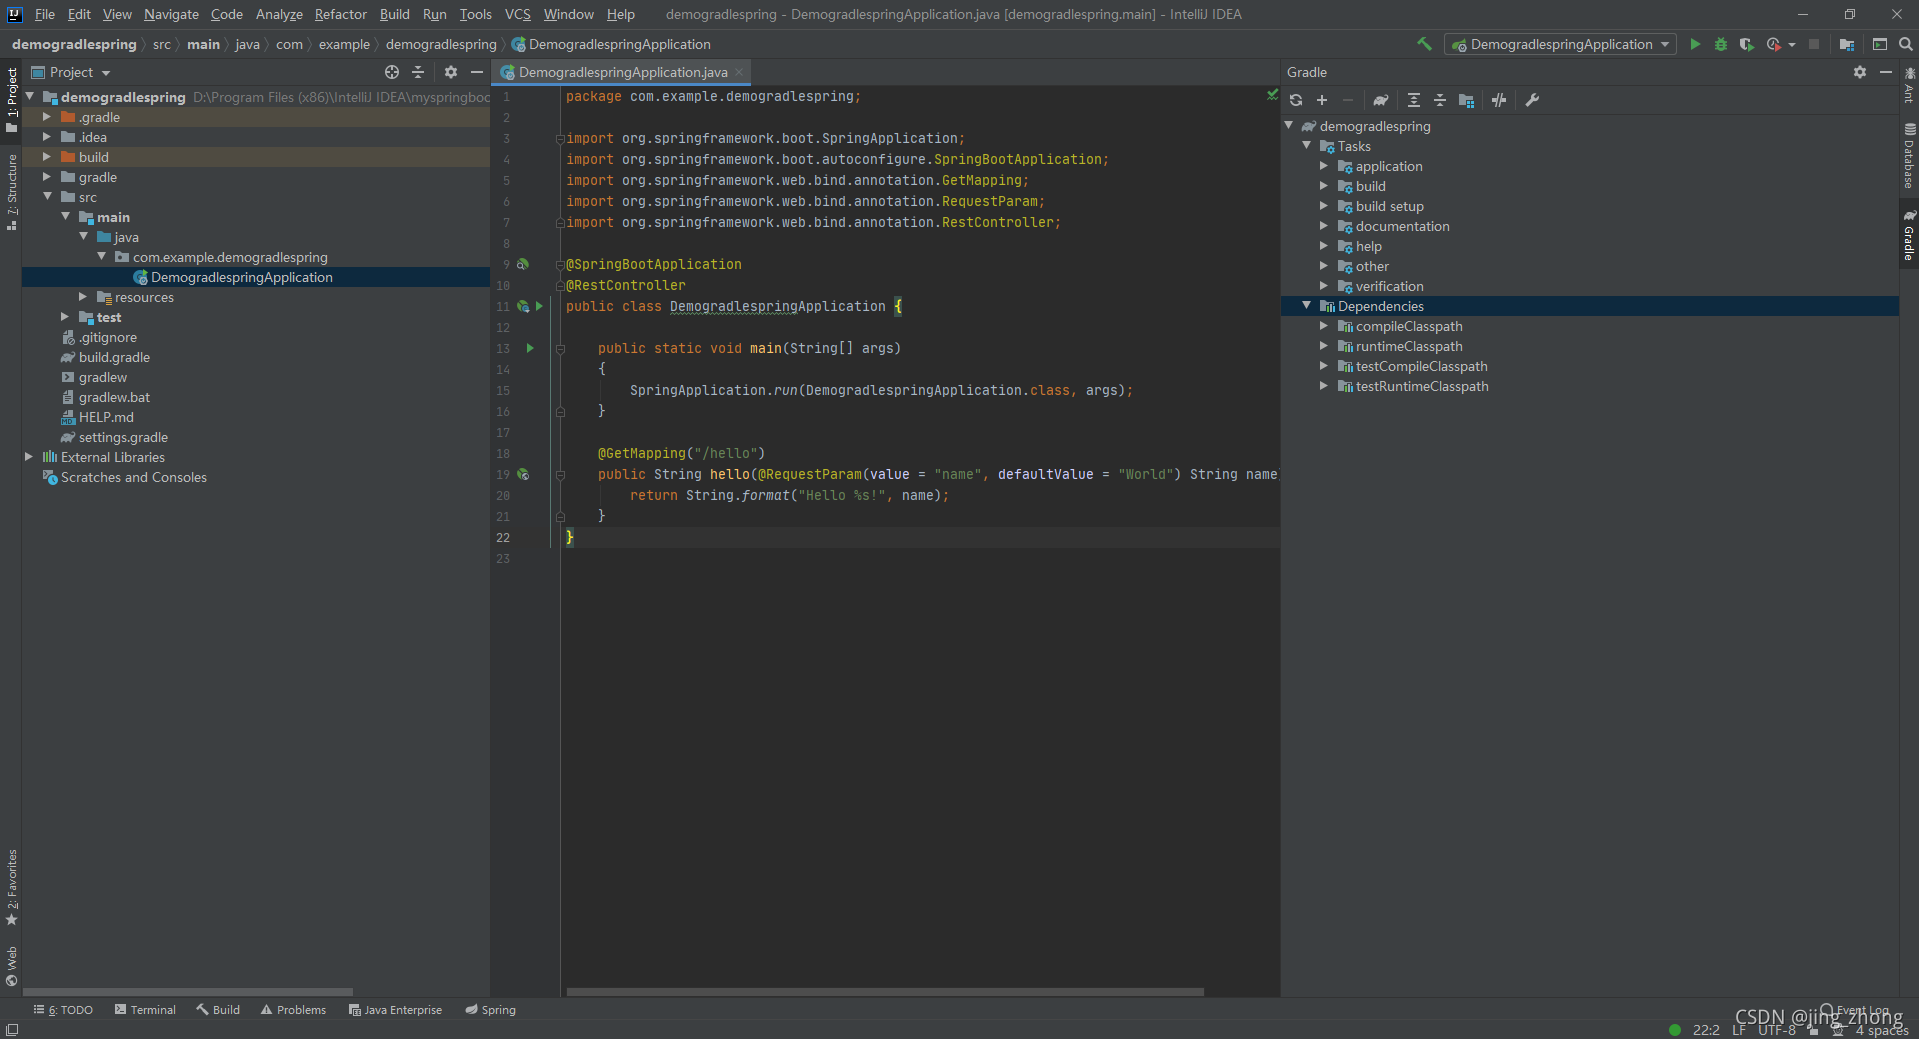Click the 'example' breadcrumb in navigation bar
The width and height of the screenshot is (1919, 1039).
(x=344, y=44)
